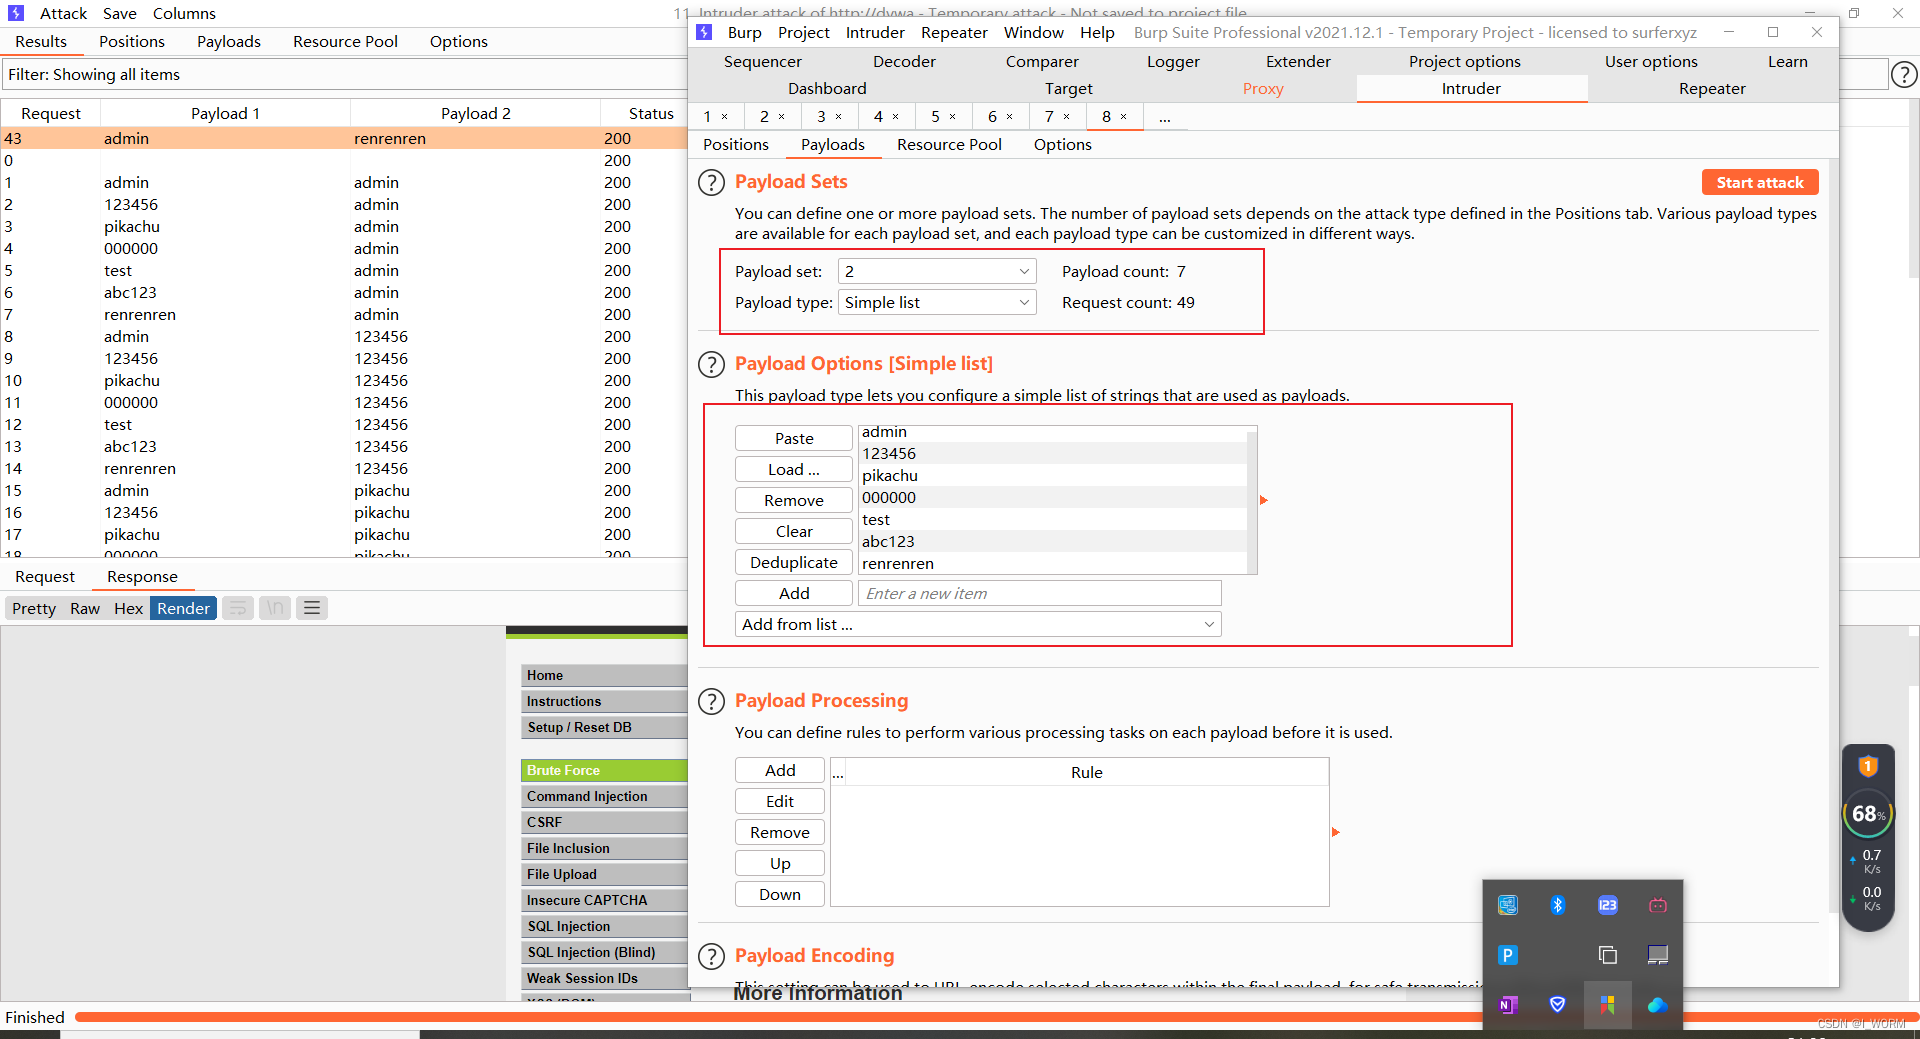
Task: Open Payload Sets help icon
Action: click(711, 183)
